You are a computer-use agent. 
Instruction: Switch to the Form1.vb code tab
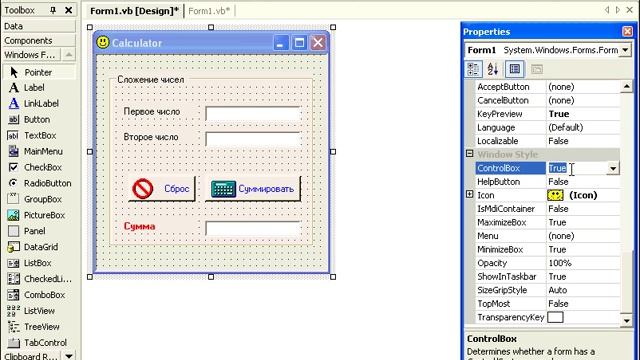click(209, 11)
